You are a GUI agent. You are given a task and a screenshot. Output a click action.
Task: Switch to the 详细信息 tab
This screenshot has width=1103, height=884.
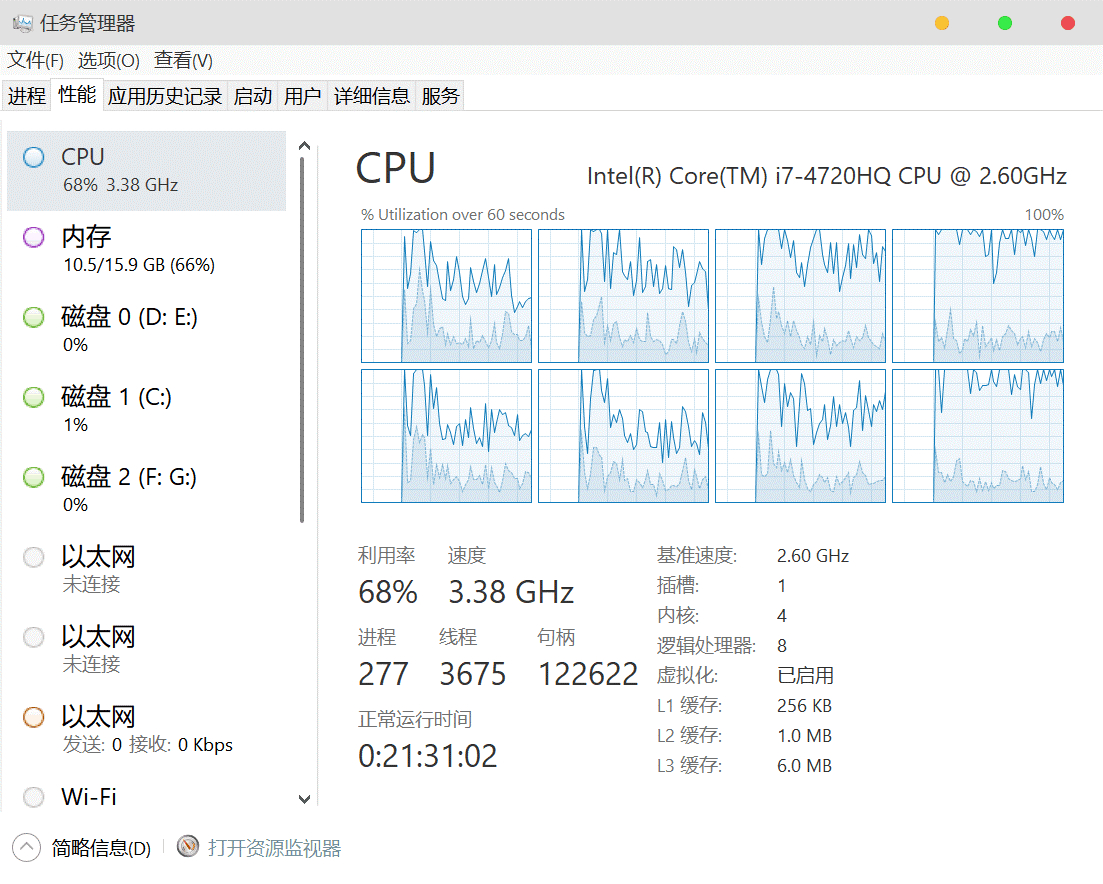(371, 96)
